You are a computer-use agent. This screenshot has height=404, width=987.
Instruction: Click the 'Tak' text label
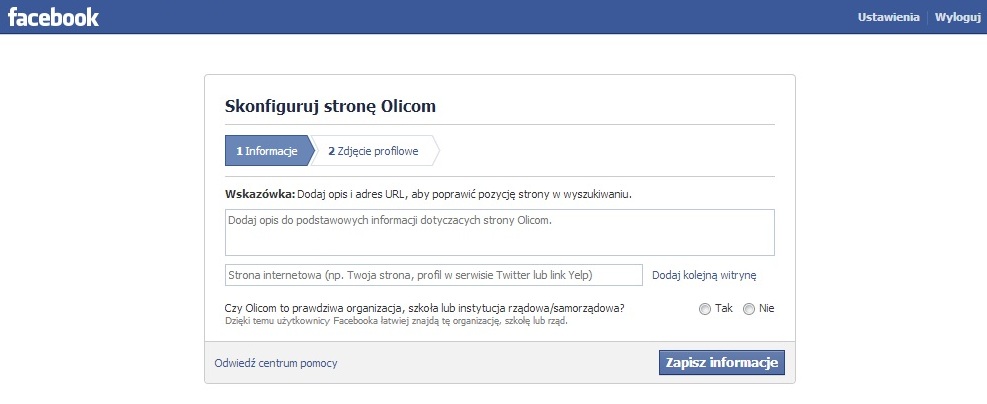tap(724, 308)
